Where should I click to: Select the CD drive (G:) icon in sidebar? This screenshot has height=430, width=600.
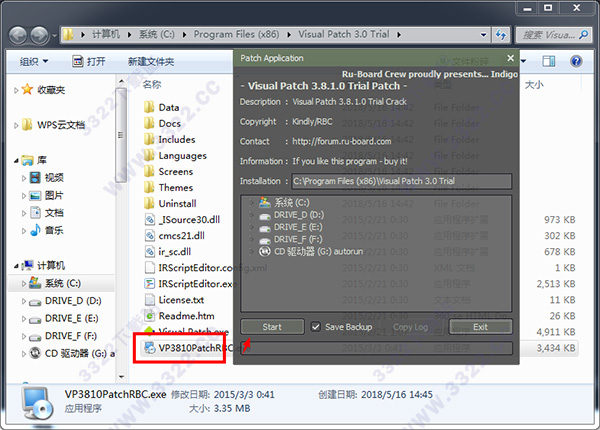[x=35, y=353]
